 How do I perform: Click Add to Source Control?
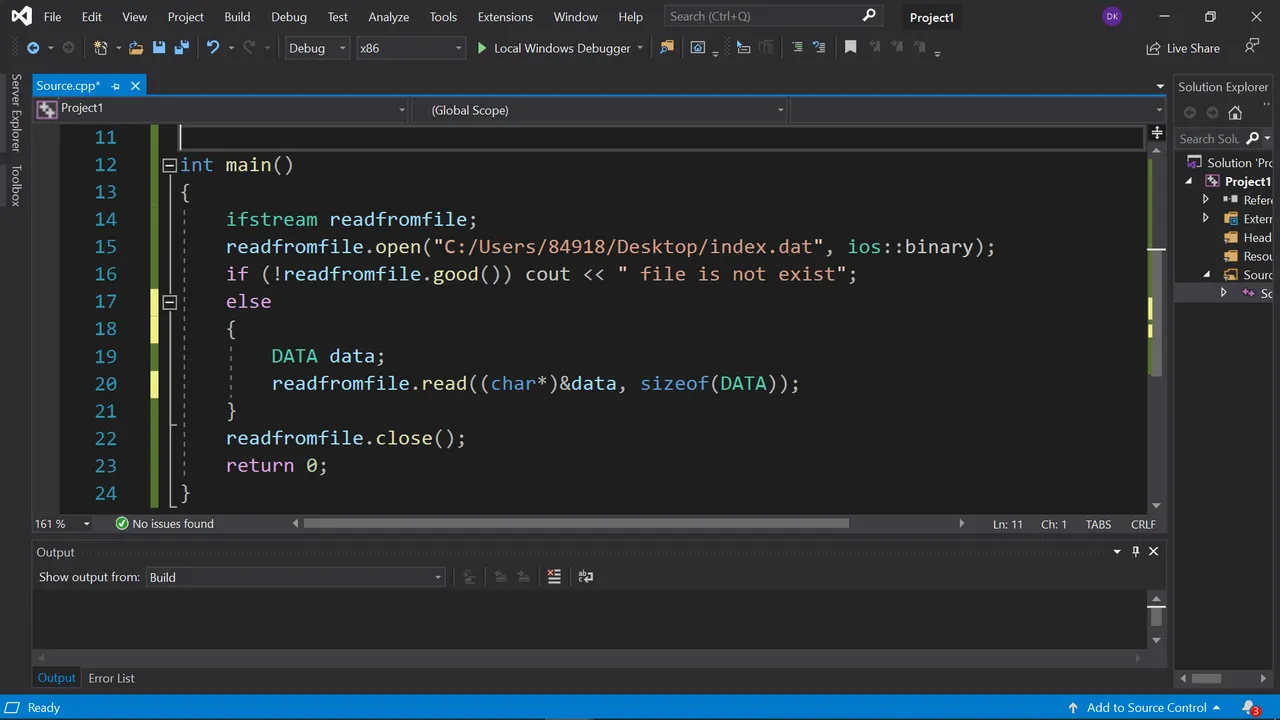pos(1146,708)
